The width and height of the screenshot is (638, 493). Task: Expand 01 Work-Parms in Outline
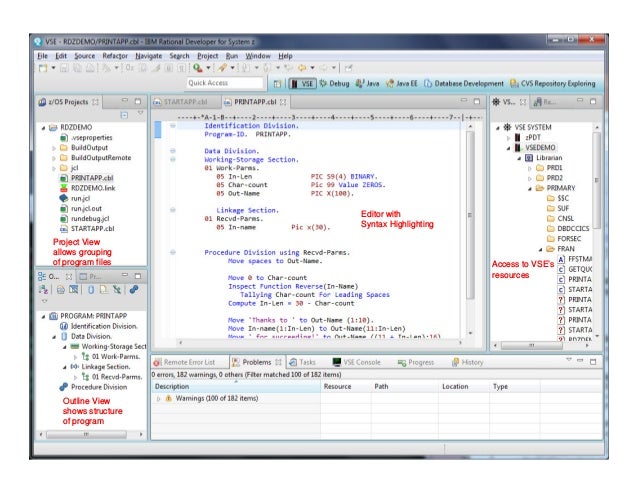coord(75,357)
